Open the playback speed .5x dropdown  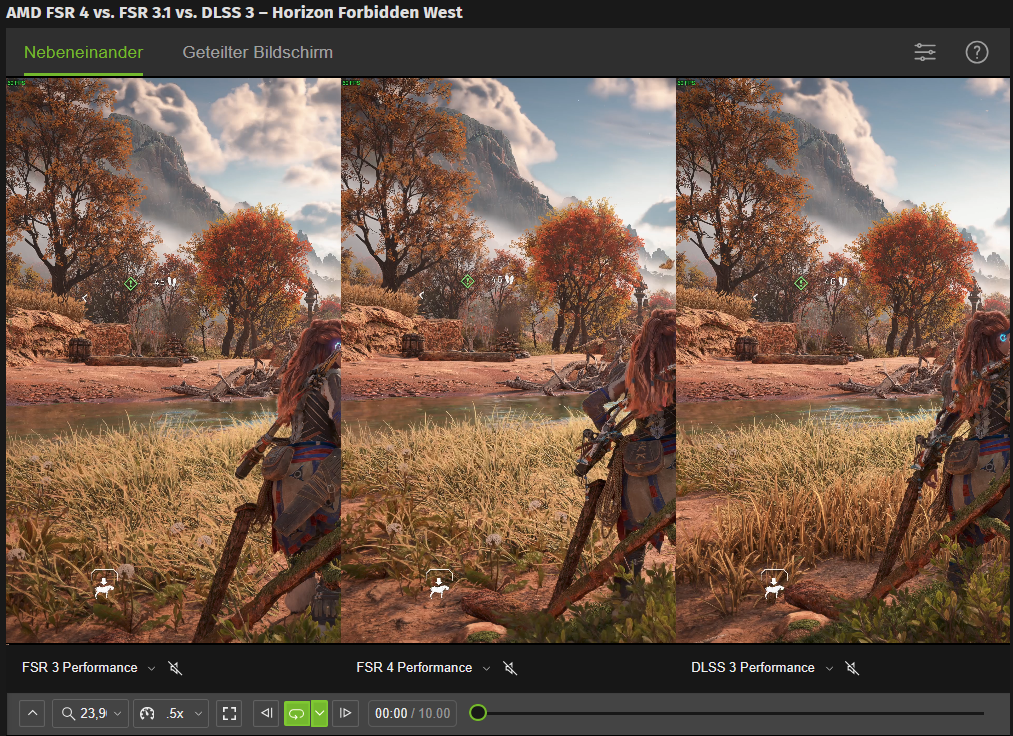(171, 713)
